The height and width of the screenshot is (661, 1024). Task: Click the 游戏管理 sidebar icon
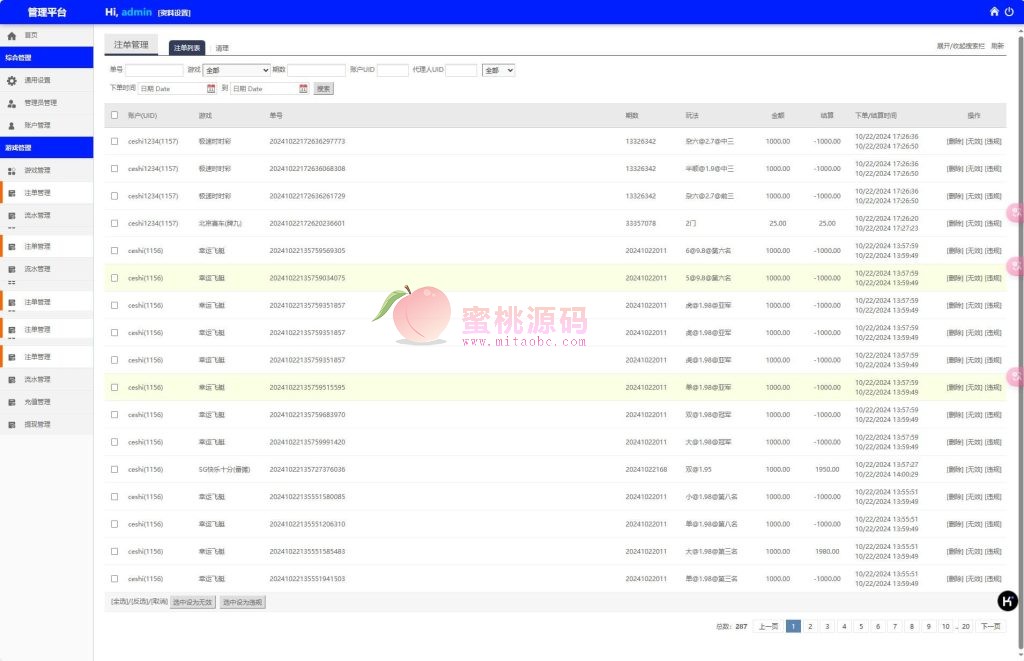[x=12, y=171]
